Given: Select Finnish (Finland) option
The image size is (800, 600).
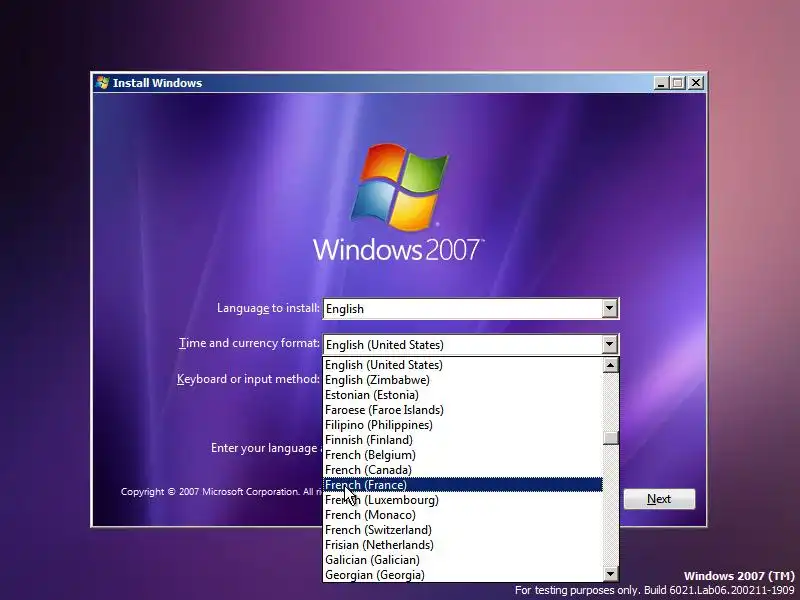Looking at the screenshot, I should point(463,440).
